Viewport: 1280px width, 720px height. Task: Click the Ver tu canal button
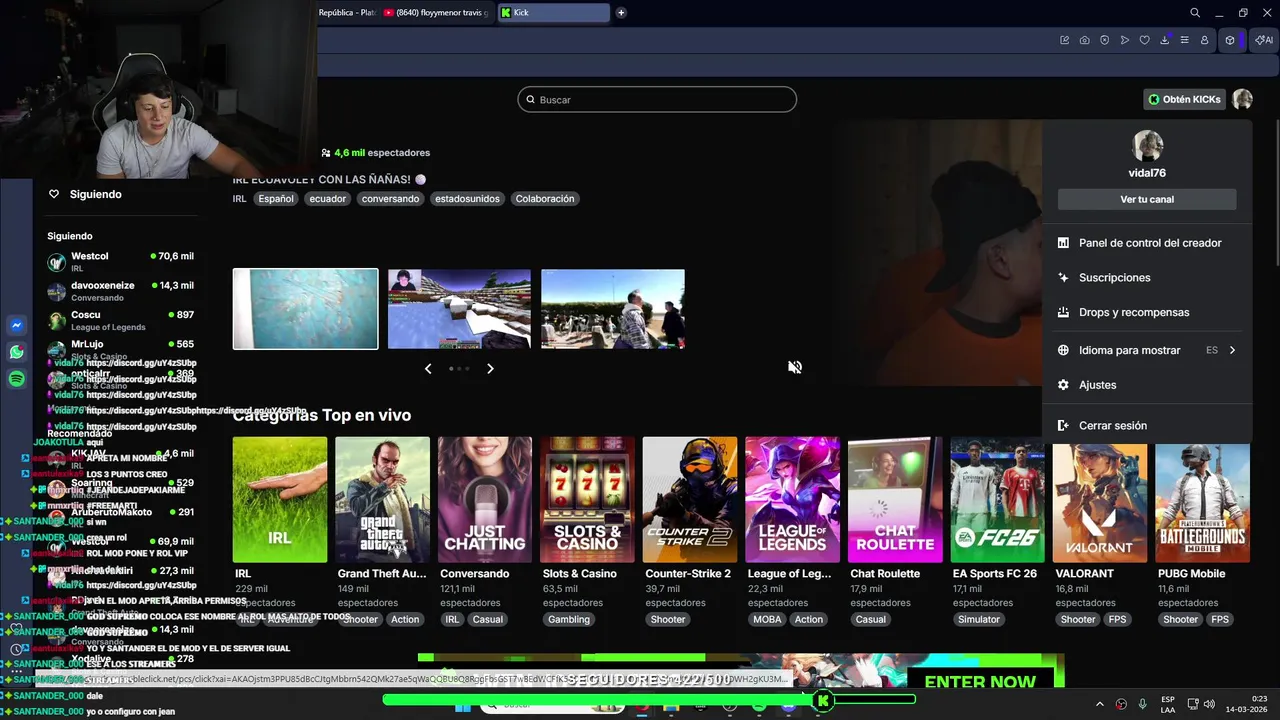pos(1147,199)
